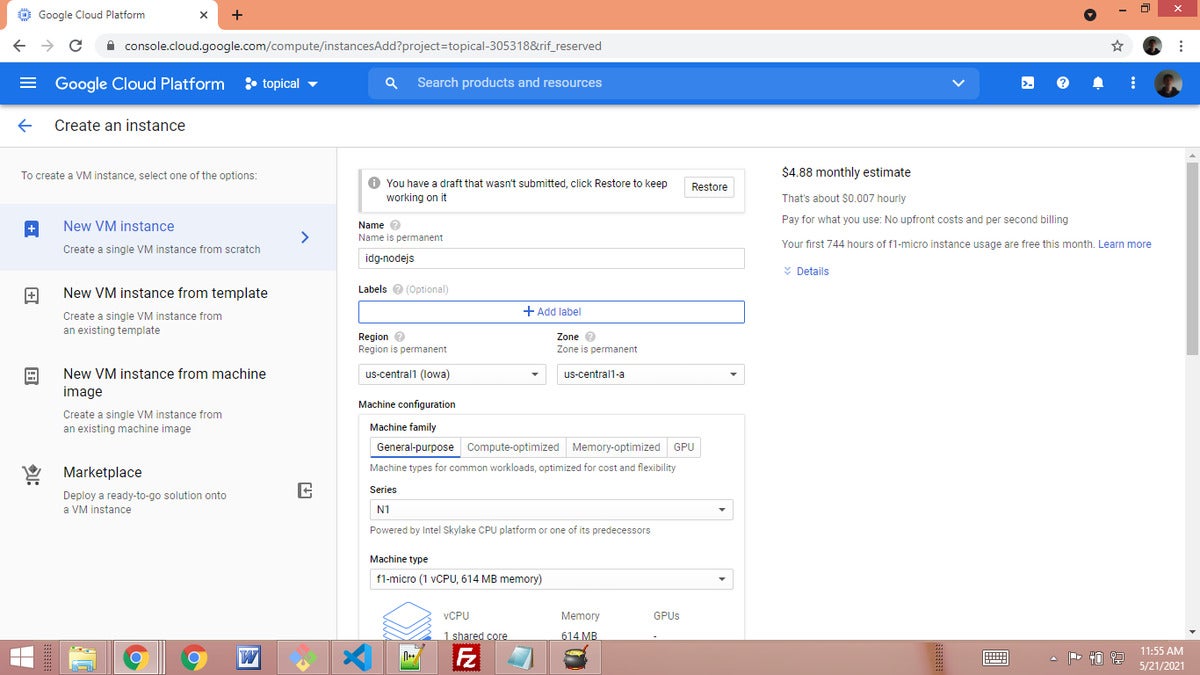The height and width of the screenshot is (675, 1200).
Task: Follow the Learn more link
Action: pyautogui.click(x=1125, y=244)
